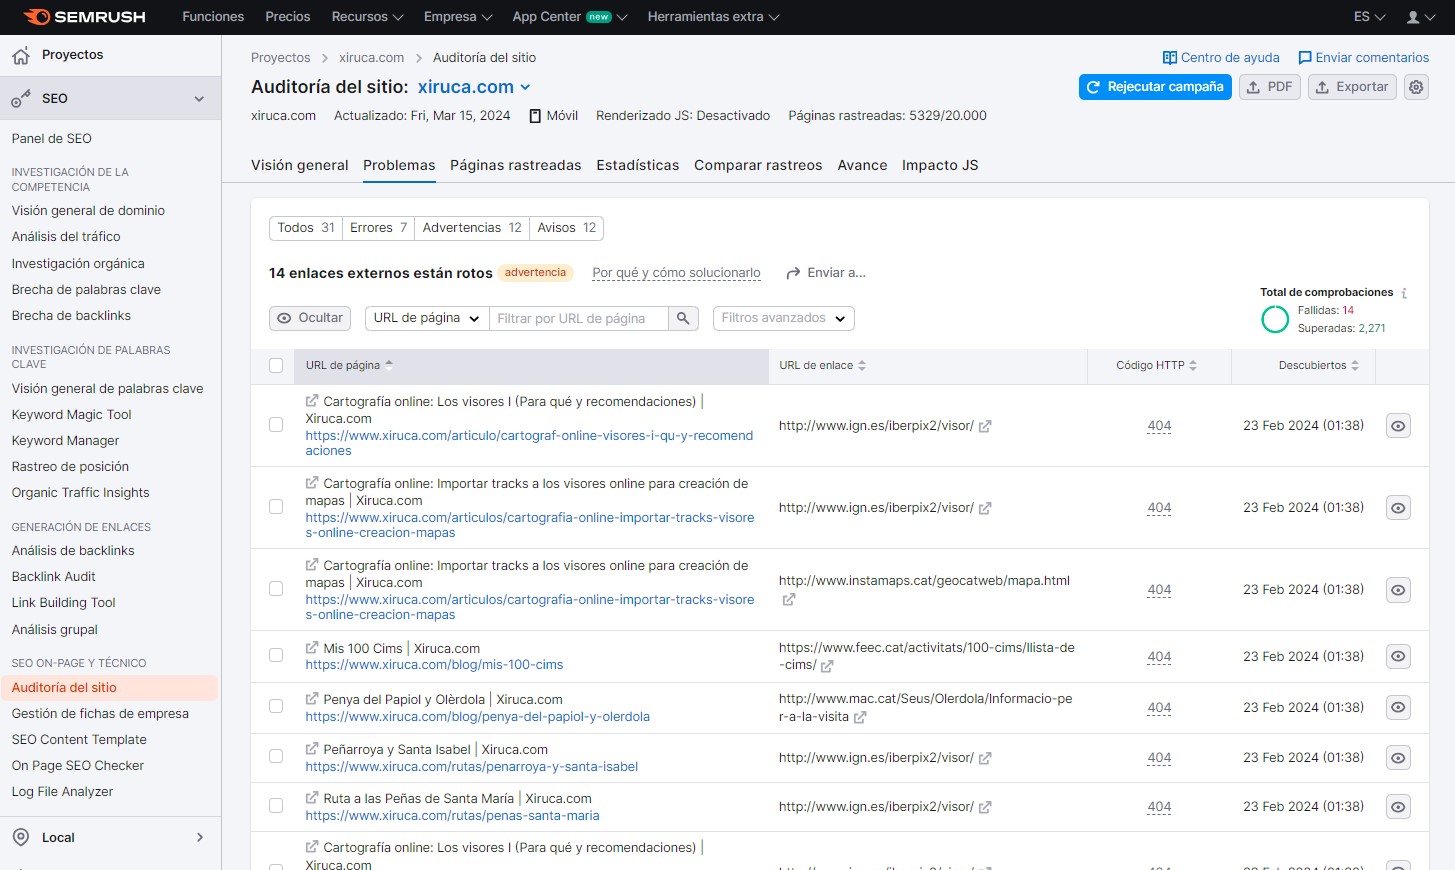Select the header checkbox to select all rows
This screenshot has width=1455, height=870.
(276, 365)
